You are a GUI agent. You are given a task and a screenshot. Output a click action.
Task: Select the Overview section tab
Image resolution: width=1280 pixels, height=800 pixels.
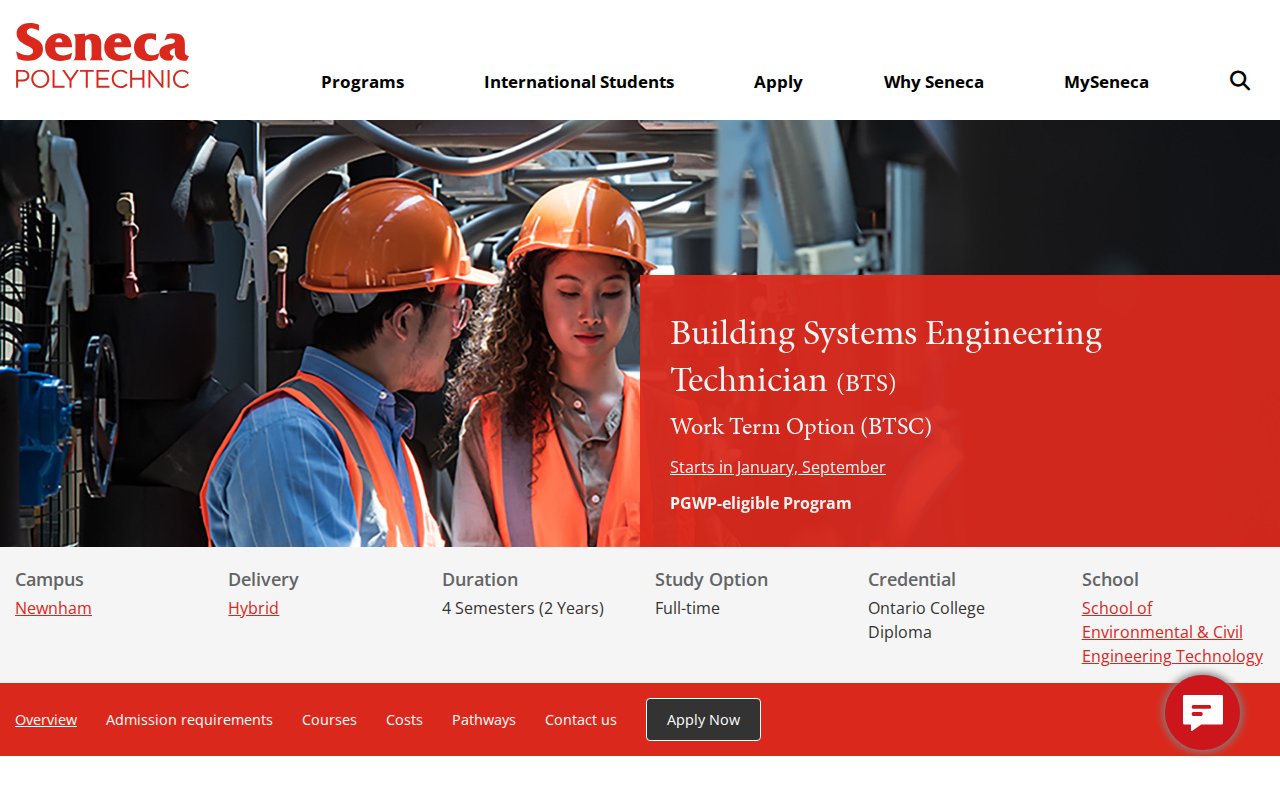click(46, 720)
